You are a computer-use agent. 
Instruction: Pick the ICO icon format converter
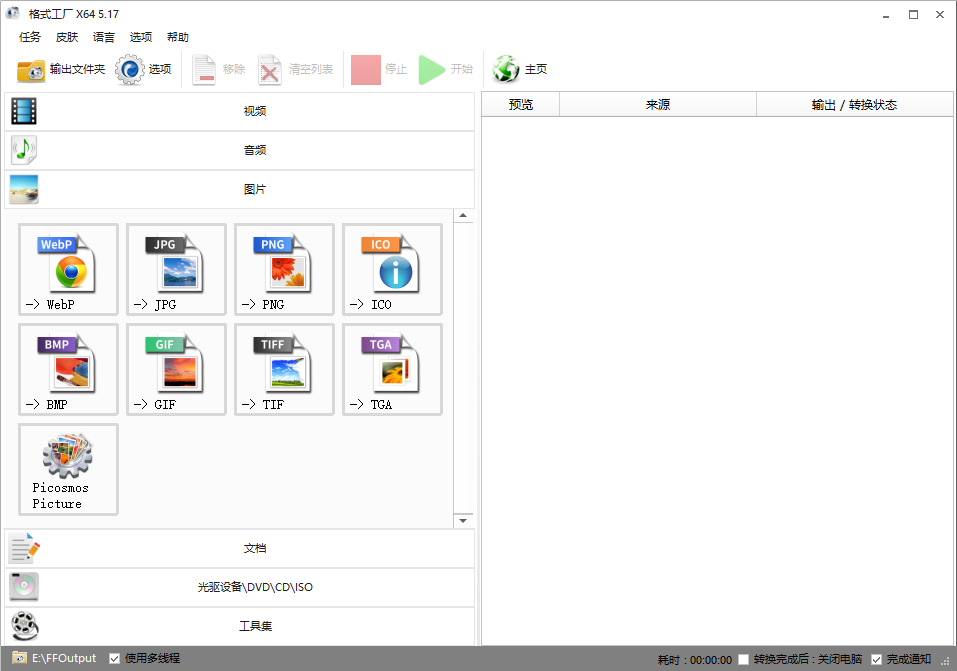[392, 269]
